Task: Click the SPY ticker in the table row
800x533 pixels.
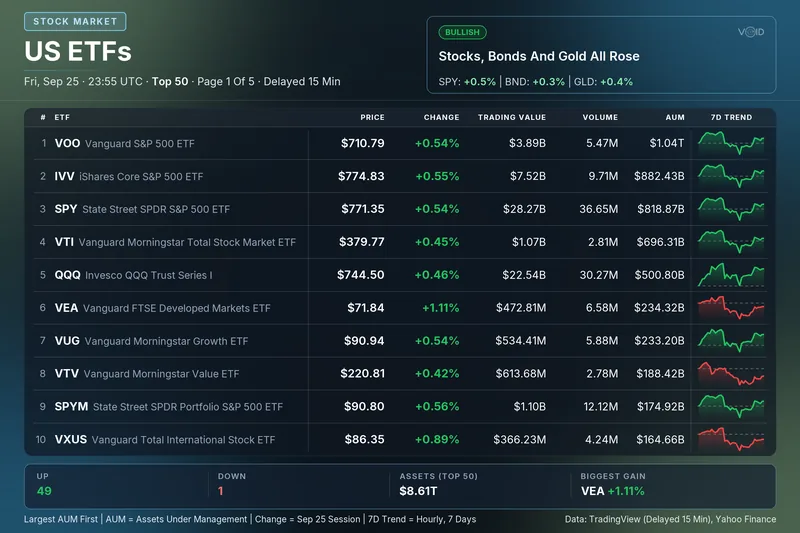Action: point(66,209)
